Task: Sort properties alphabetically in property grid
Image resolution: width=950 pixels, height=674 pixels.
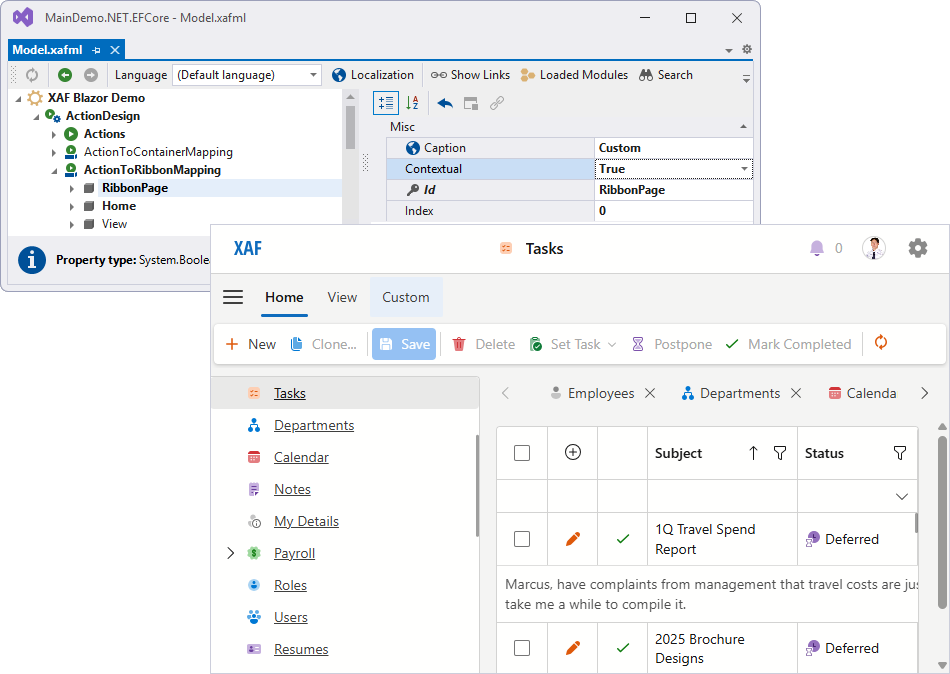Action: 412,103
